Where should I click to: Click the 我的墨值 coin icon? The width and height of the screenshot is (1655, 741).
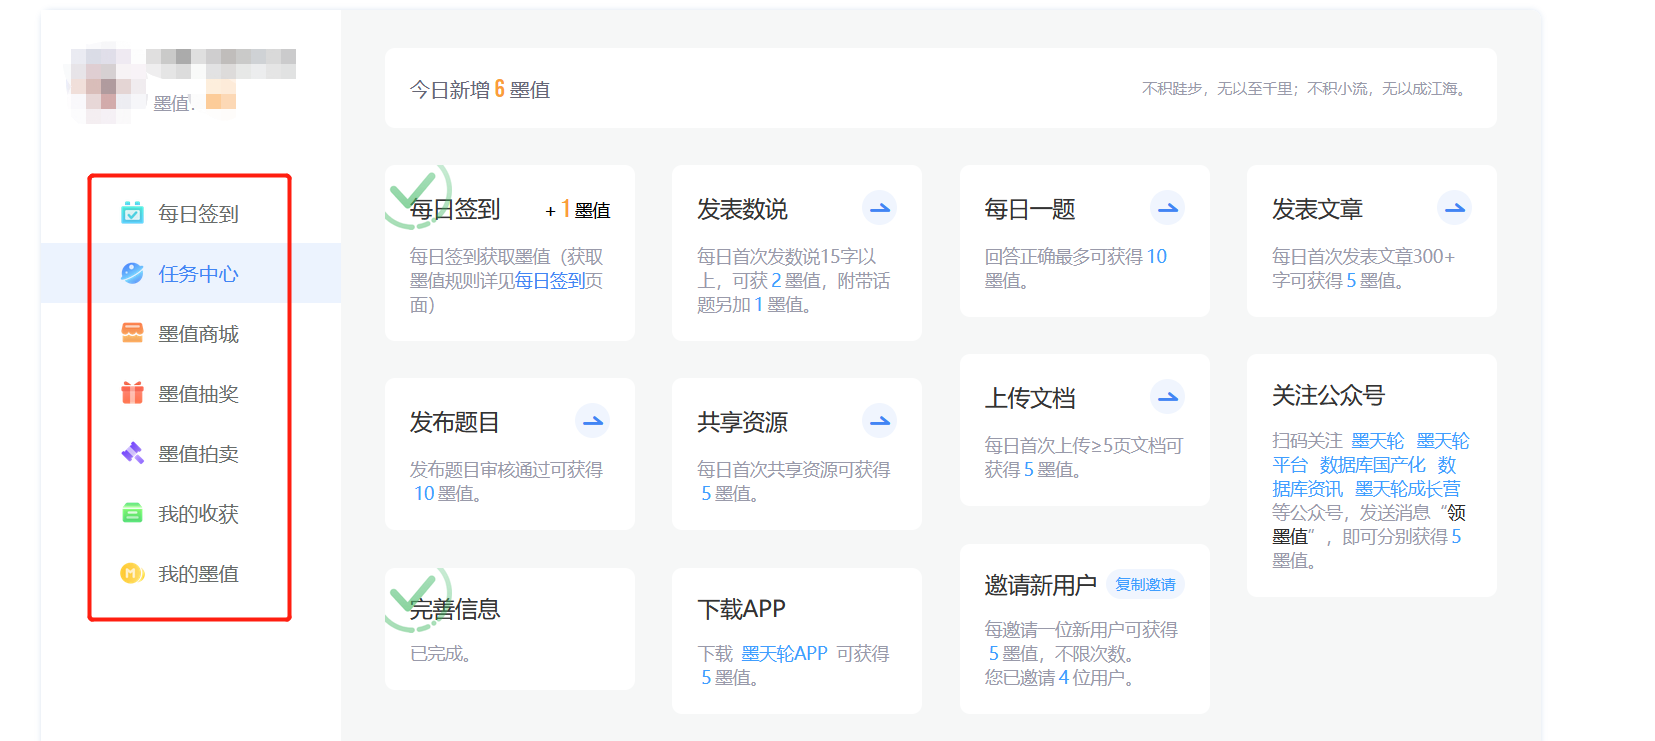[x=132, y=573]
